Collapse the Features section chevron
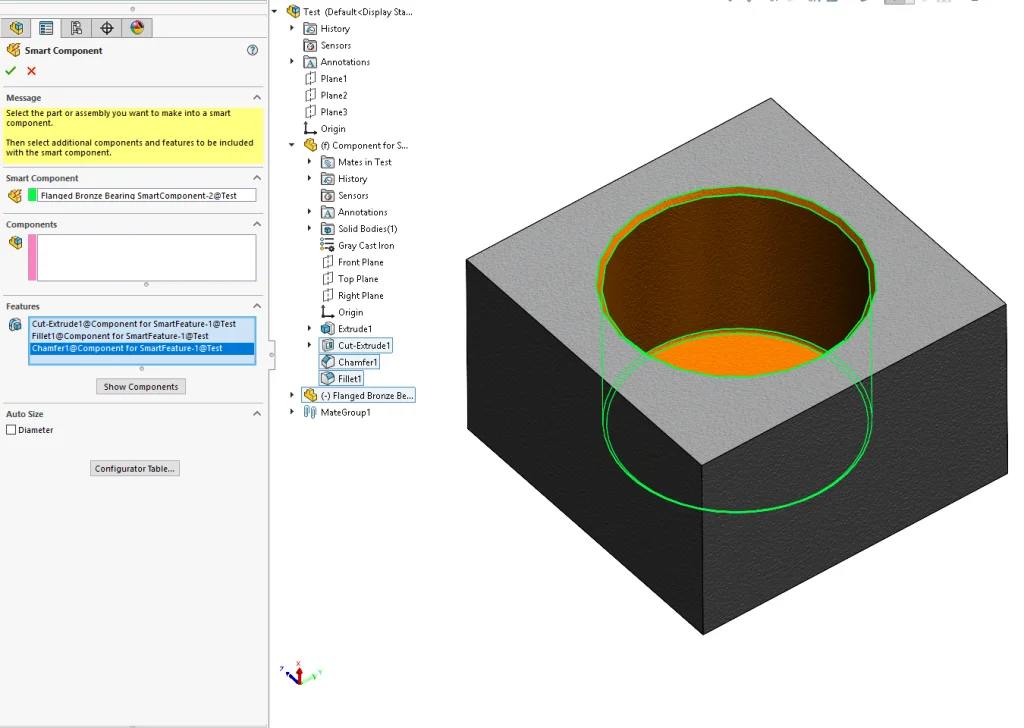1024x728 pixels. pos(257,306)
